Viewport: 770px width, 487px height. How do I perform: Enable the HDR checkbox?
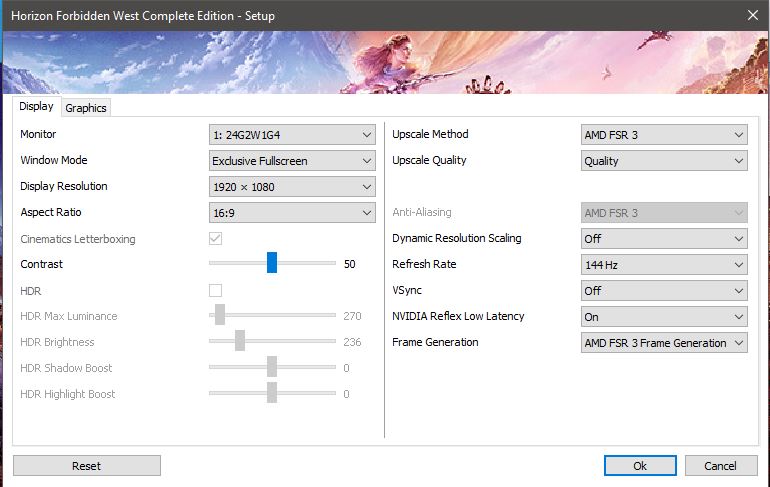click(215, 291)
